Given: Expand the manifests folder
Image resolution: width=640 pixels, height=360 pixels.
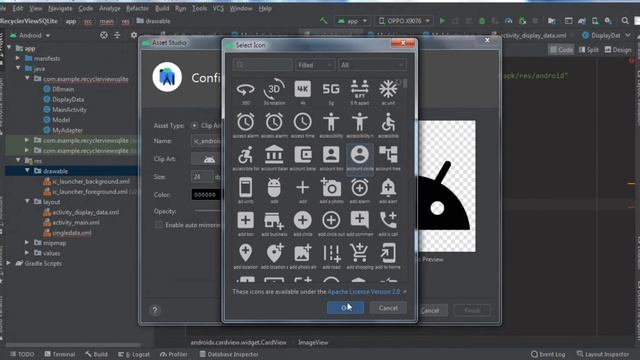Looking at the screenshot, I should [x=18, y=58].
